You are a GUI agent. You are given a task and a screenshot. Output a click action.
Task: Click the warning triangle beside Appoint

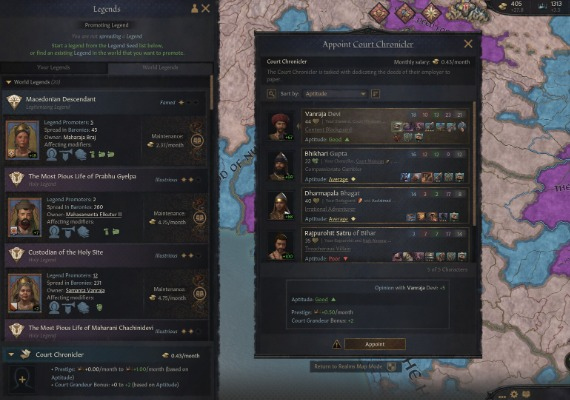point(337,344)
